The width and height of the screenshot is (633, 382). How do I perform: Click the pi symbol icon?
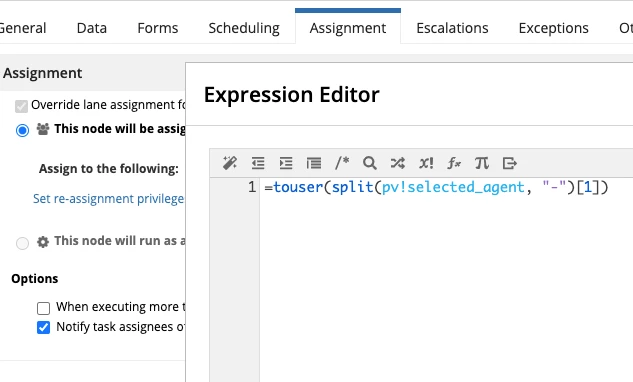click(482, 163)
